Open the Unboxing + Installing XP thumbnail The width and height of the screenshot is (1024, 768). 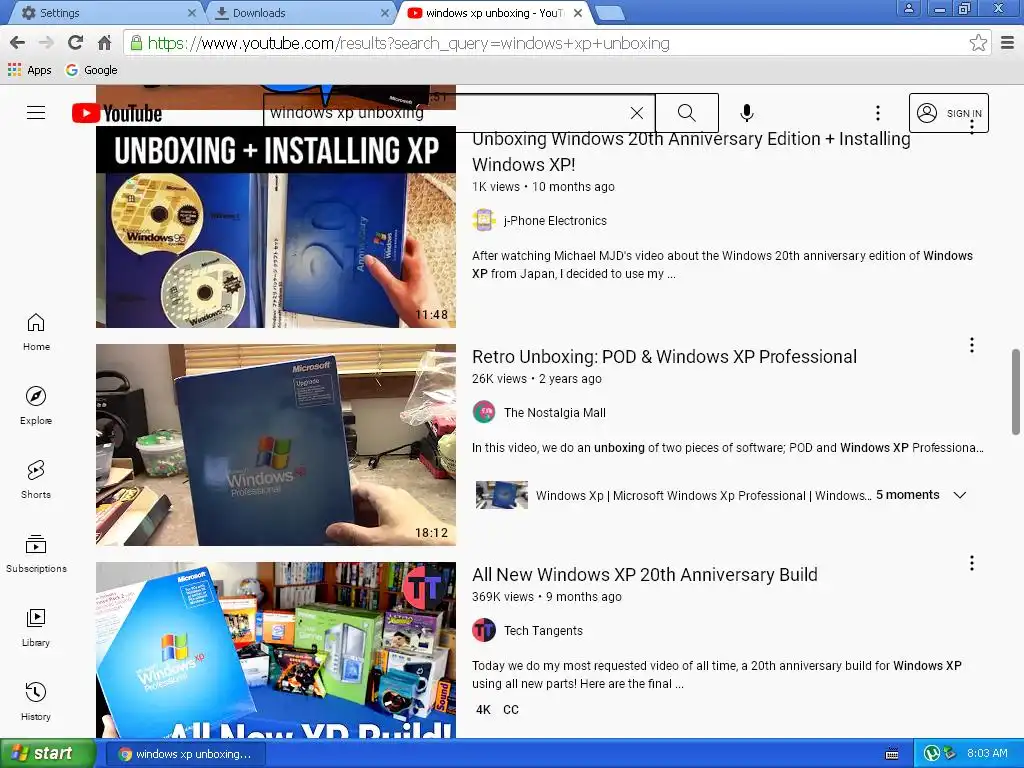[276, 226]
